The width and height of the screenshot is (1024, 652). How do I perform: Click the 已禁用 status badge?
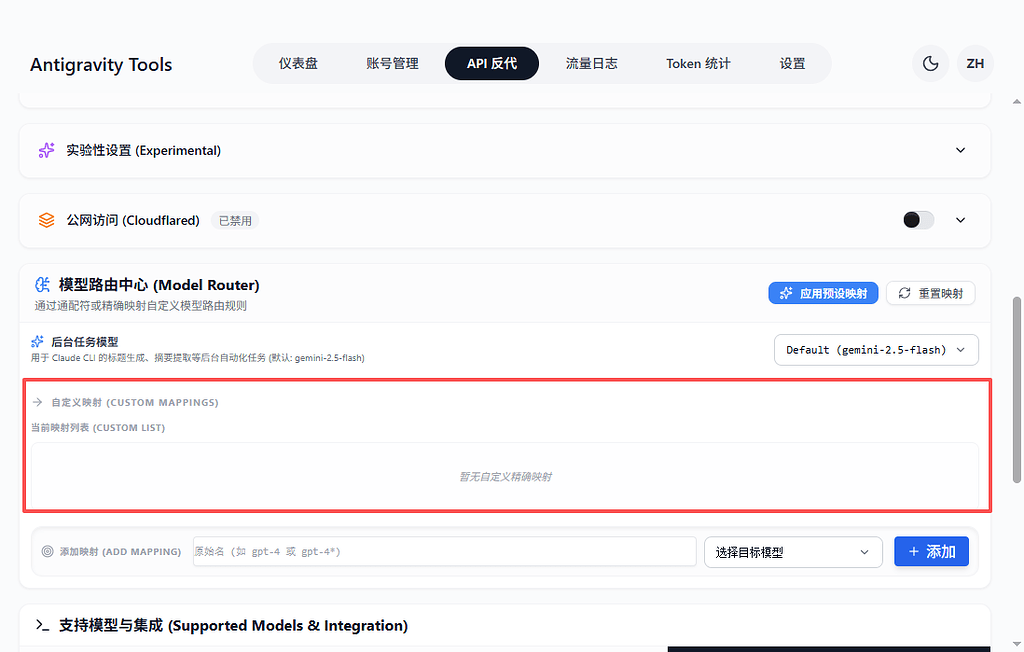tap(235, 221)
